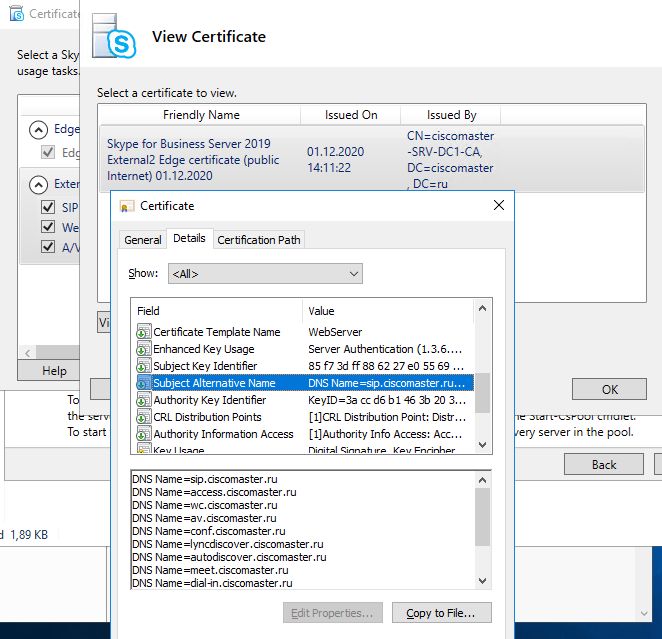Viewport: 662px width, 639px height.
Task: Select the Authority Key Identifier row
Action: click(x=304, y=400)
